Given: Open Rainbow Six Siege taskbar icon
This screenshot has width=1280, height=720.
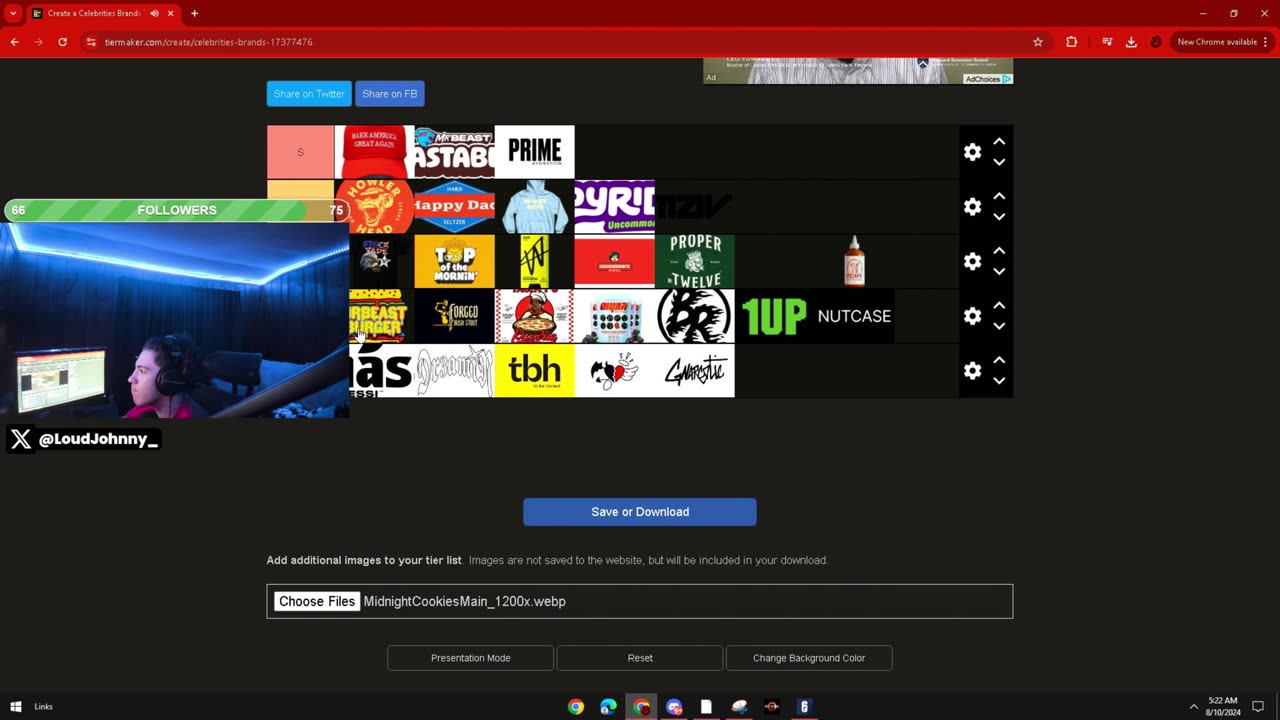Looking at the screenshot, I should 804,707.
